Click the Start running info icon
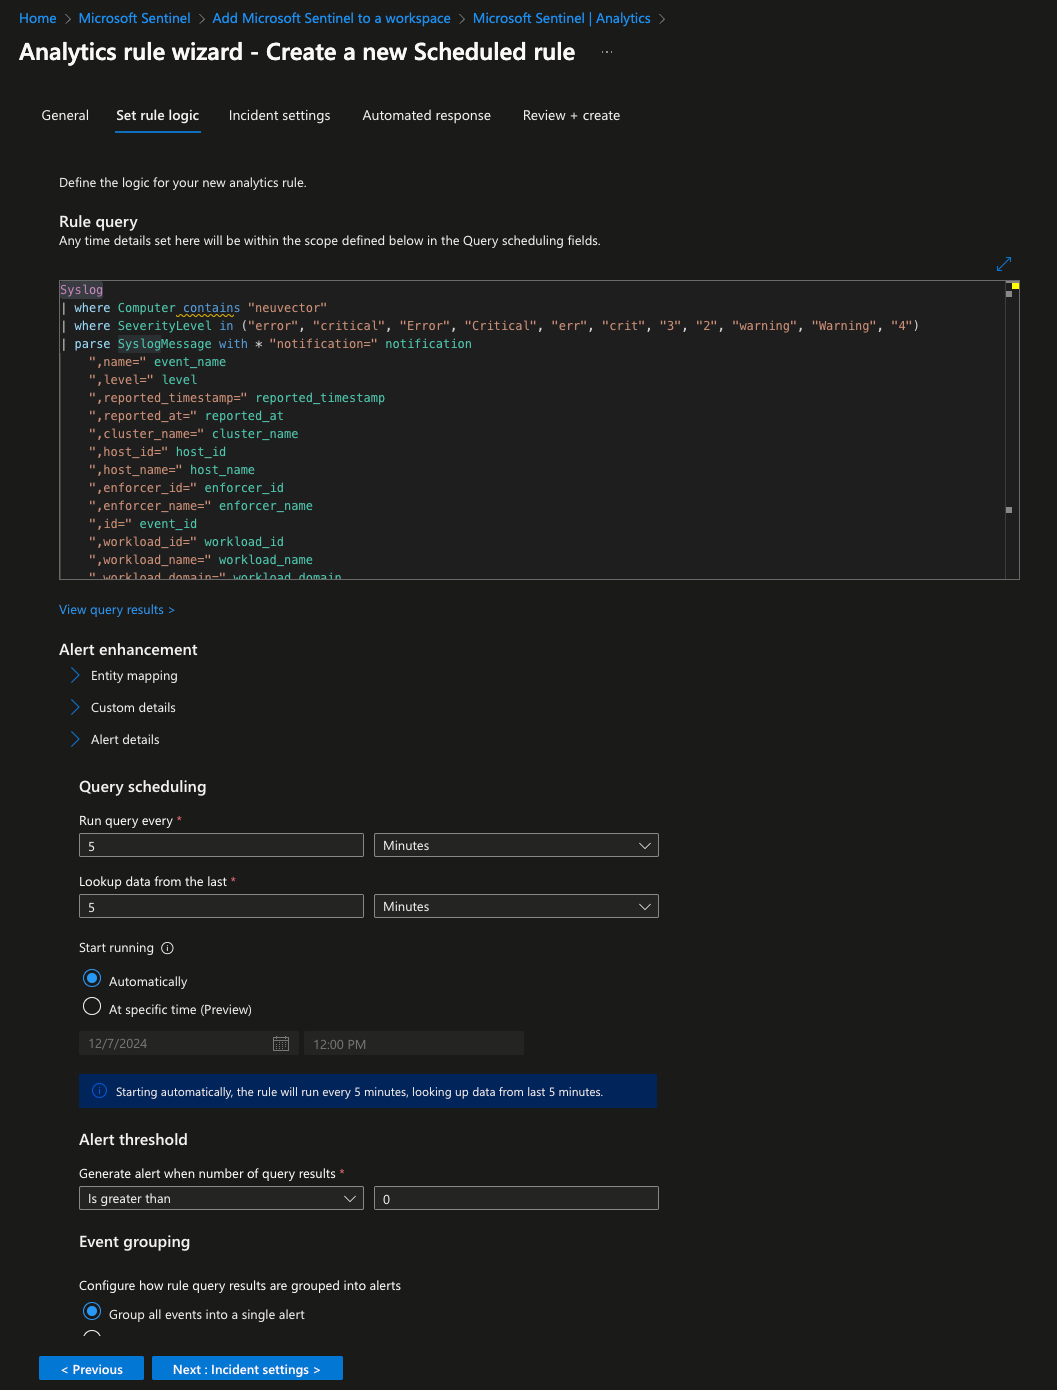This screenshot has width=1057, height=1390. pos(167,948)
